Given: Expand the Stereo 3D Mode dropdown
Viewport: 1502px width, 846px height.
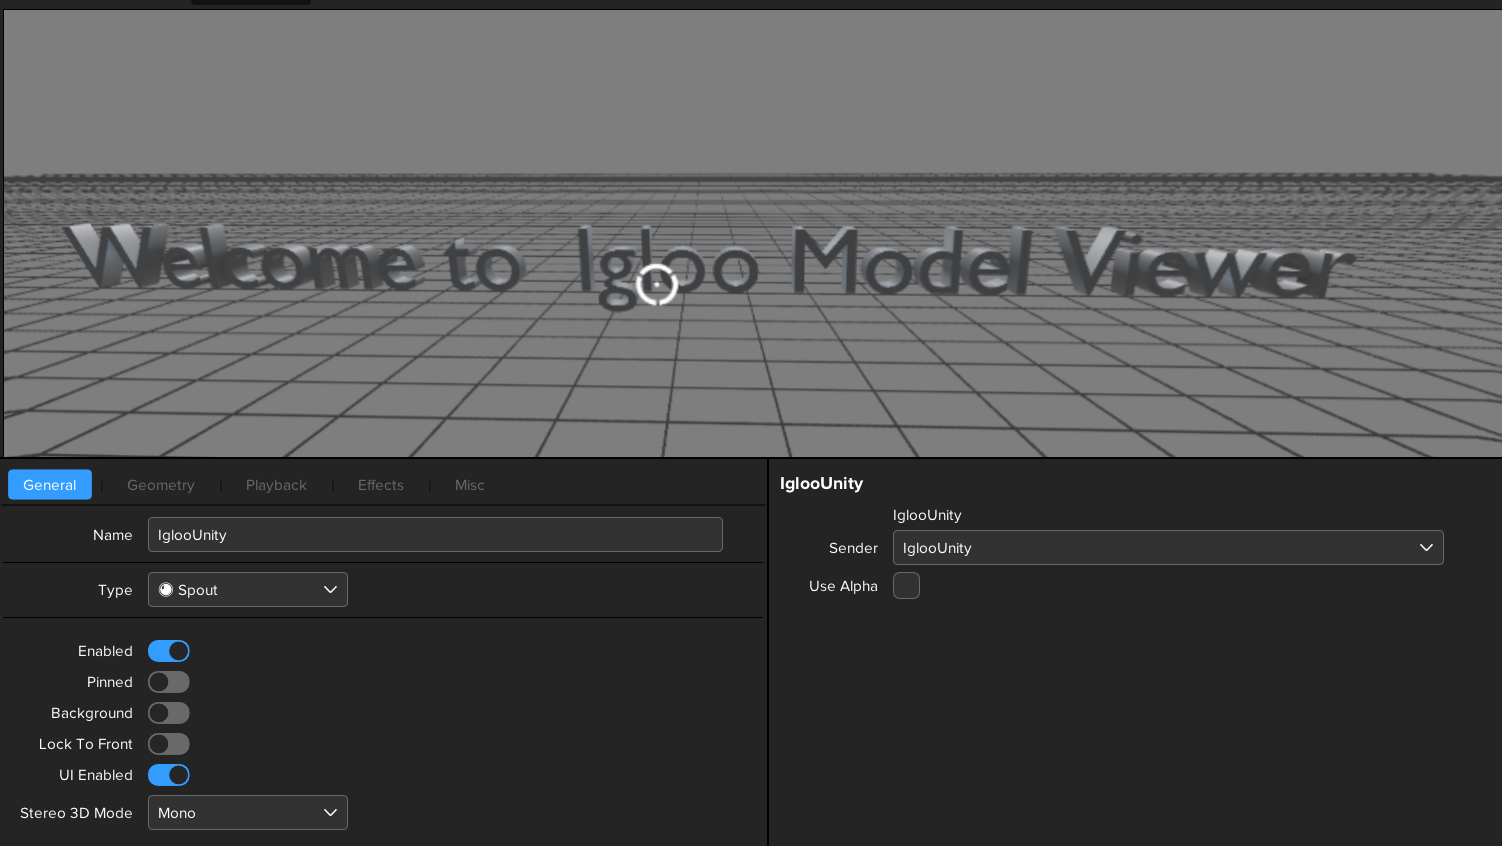Looking at the screenshot, I should pyautogui.click(x=248, y=813).
